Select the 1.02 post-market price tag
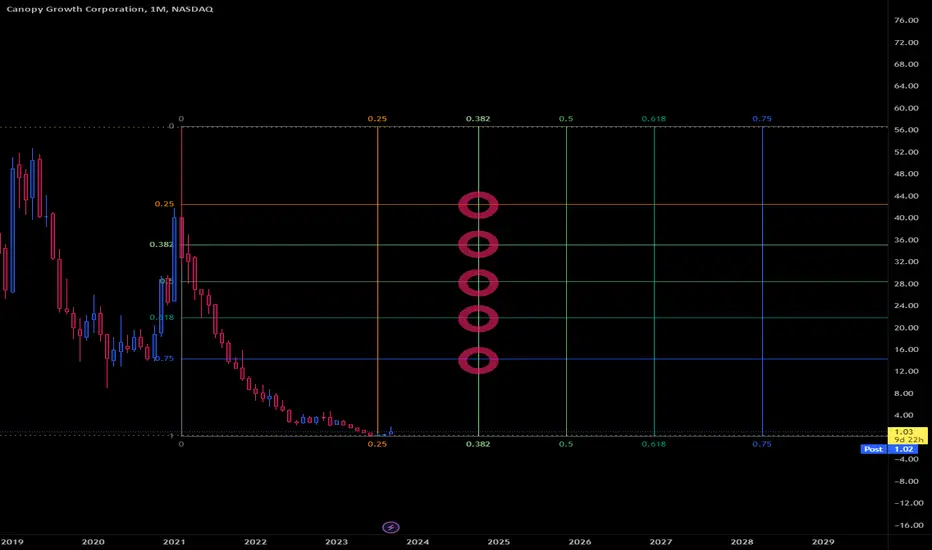The width and height of the screenshot is (932, 550). [903, 449]
